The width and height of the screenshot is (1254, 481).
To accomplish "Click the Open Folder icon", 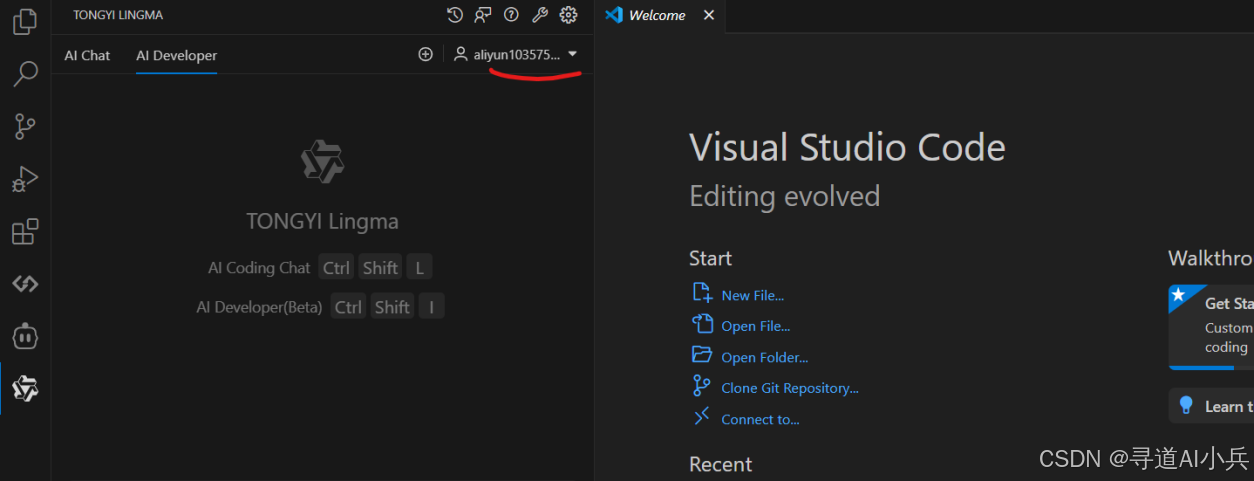I will 702,355.
